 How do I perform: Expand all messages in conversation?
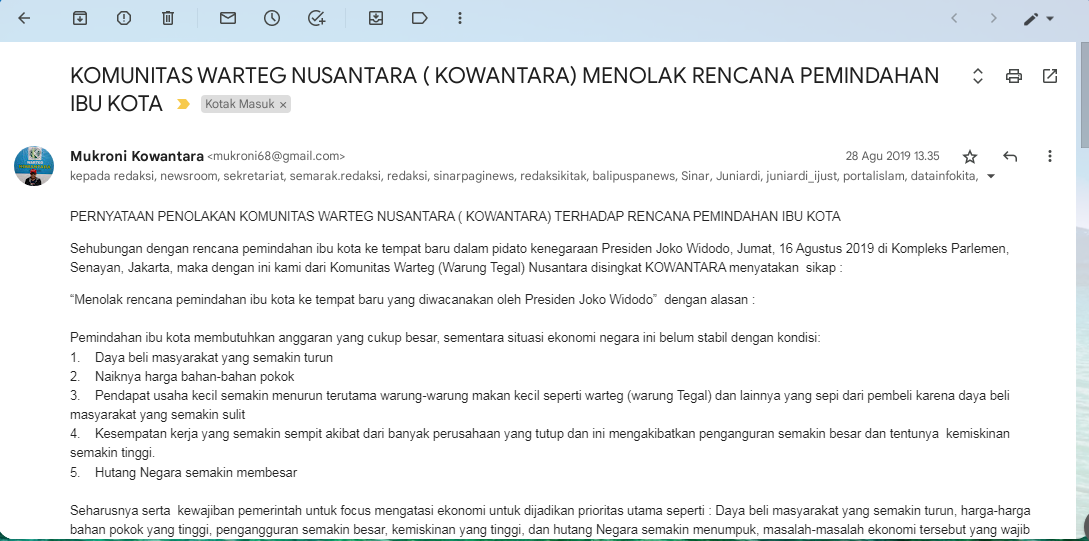pyautogui.click(x=978, y=76)
